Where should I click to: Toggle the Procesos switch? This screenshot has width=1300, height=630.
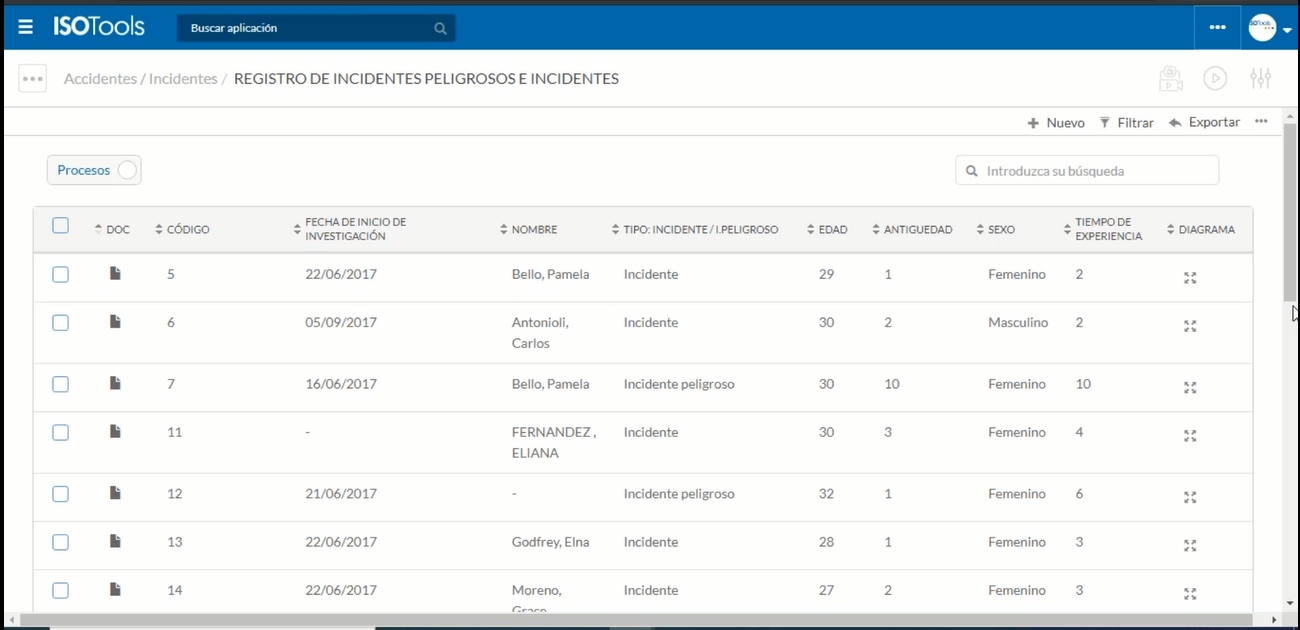click(126, 170)
